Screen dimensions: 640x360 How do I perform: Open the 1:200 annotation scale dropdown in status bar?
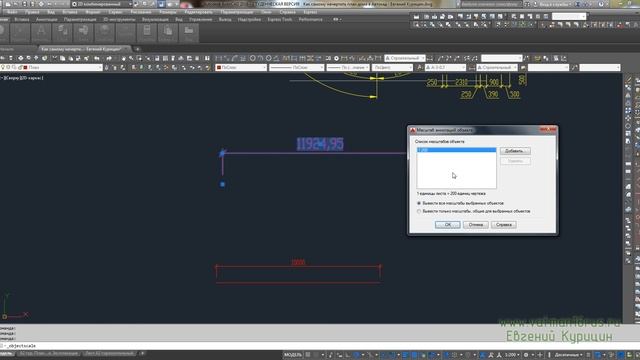tap(512, 355)
